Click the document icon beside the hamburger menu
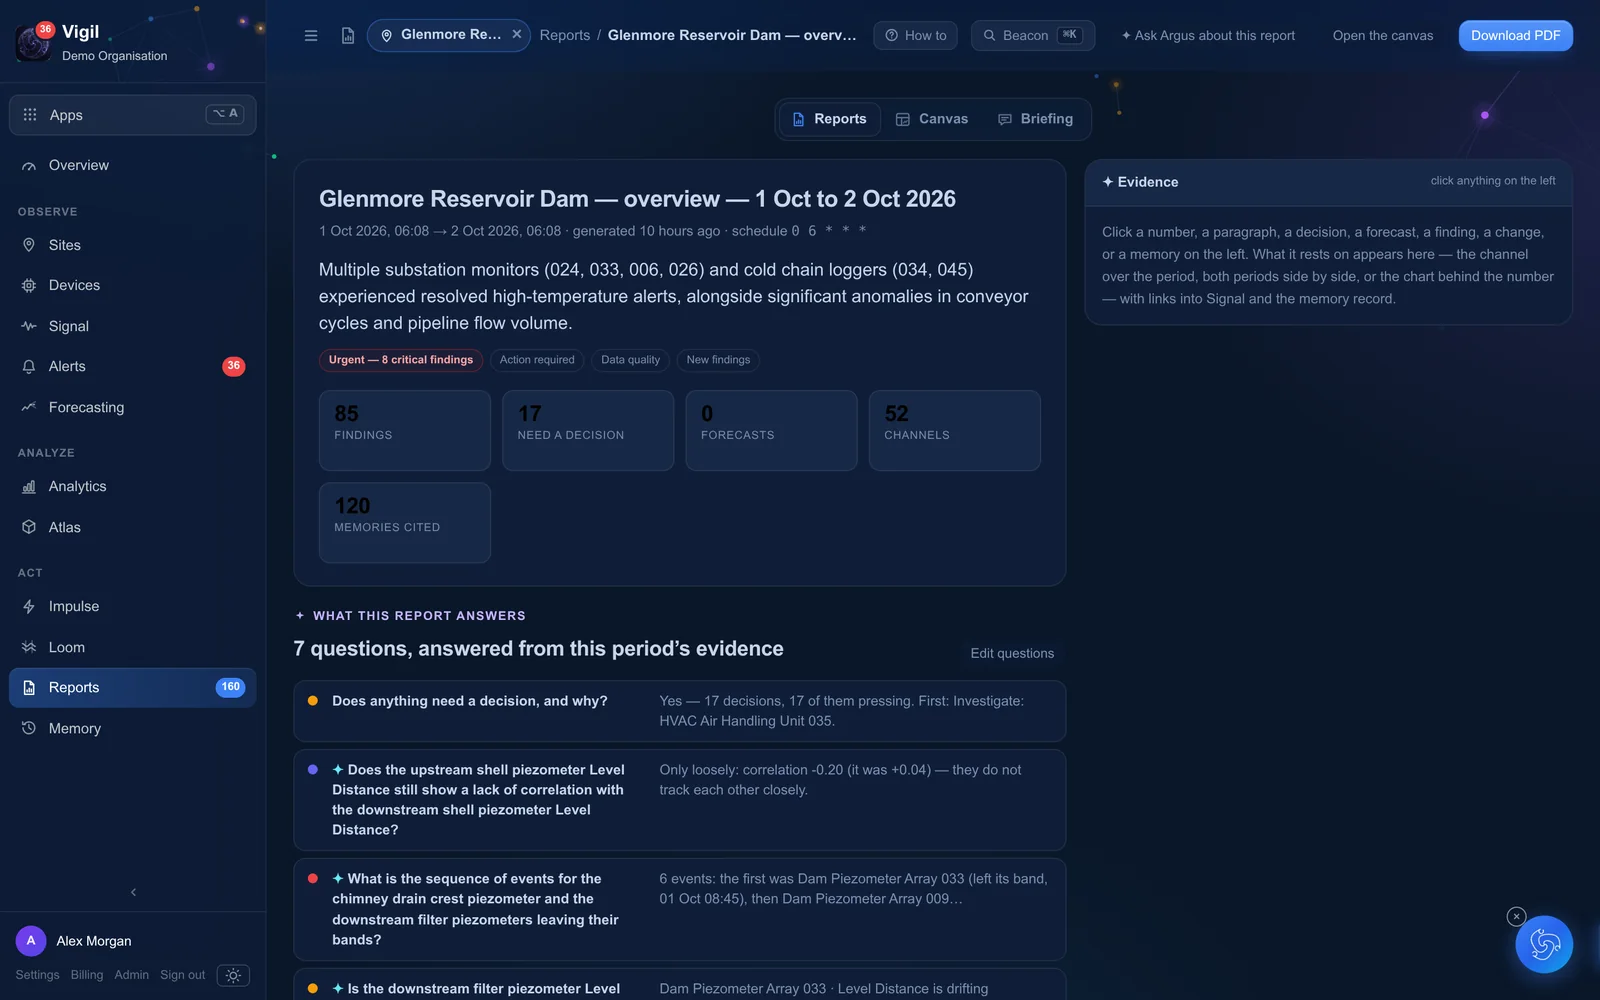 (x=348, y=36)
